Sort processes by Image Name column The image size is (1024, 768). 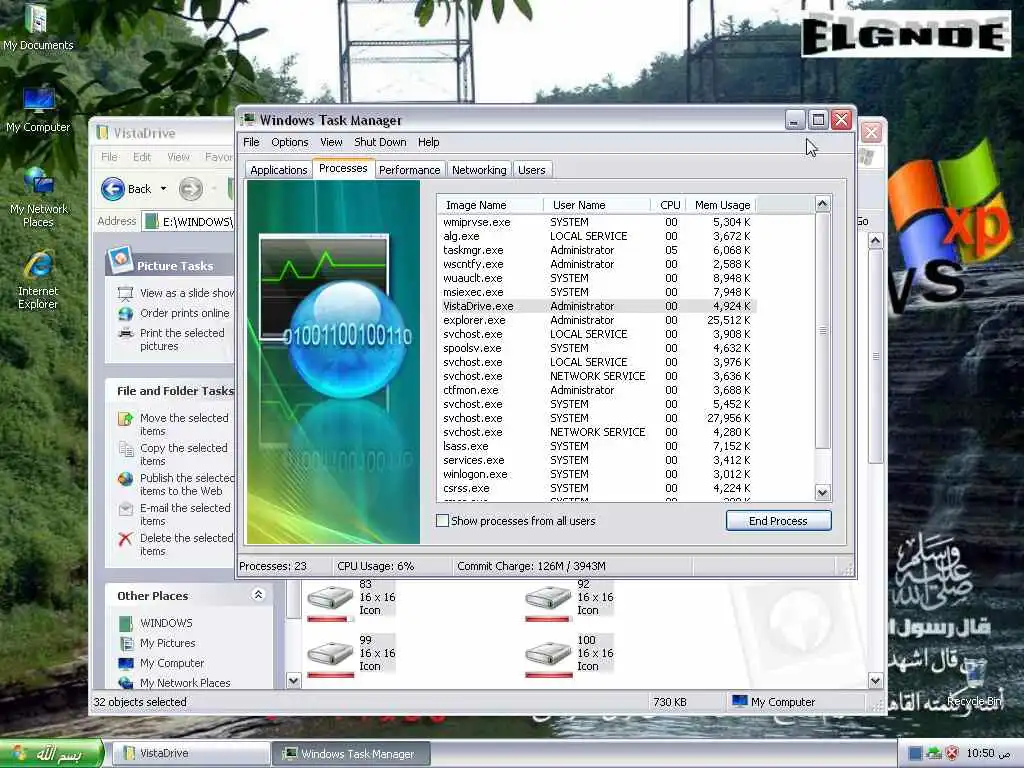pyautogui.click(x=490, y=205)
